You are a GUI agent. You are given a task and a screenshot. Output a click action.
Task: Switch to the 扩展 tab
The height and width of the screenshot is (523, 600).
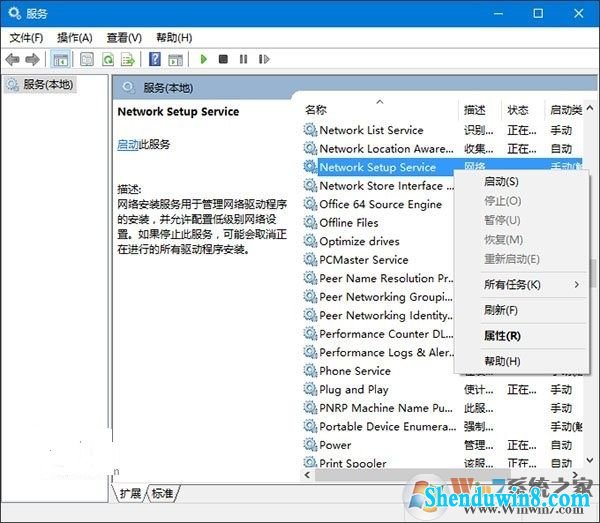click(130, 494)
